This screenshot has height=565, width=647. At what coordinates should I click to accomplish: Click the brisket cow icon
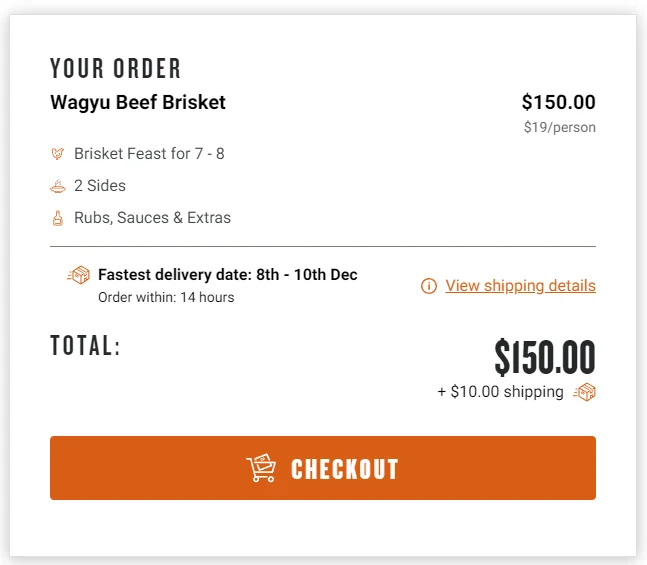[58, 154]
